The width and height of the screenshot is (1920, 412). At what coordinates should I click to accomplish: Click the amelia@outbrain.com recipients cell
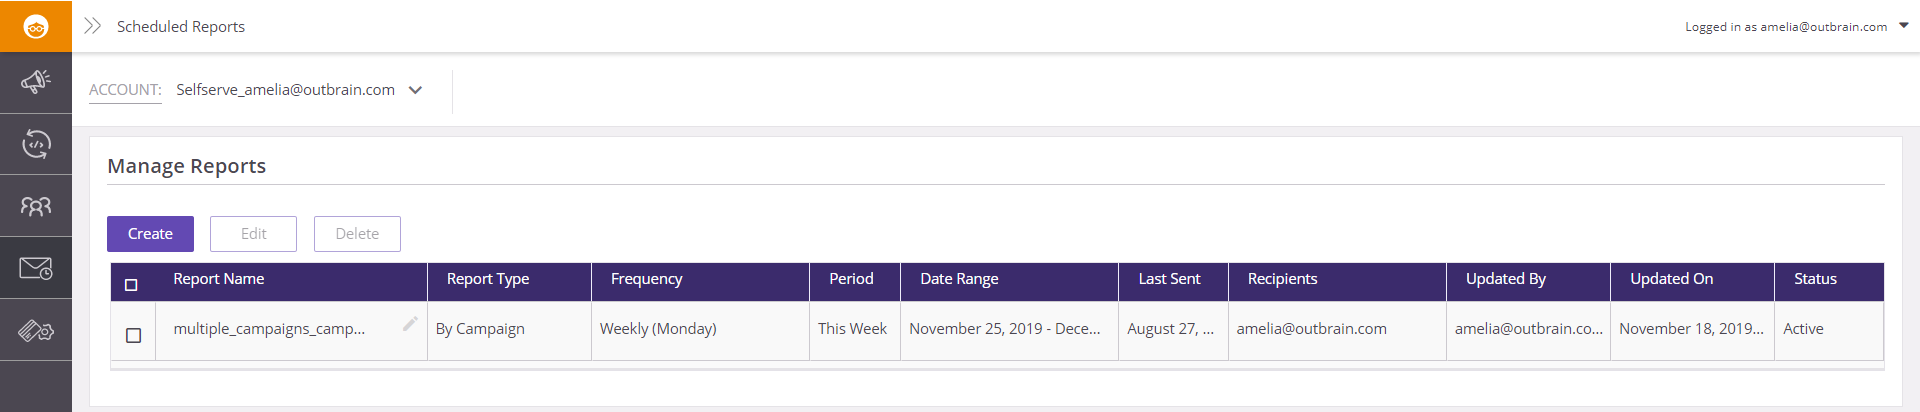tap(1311, 329)
